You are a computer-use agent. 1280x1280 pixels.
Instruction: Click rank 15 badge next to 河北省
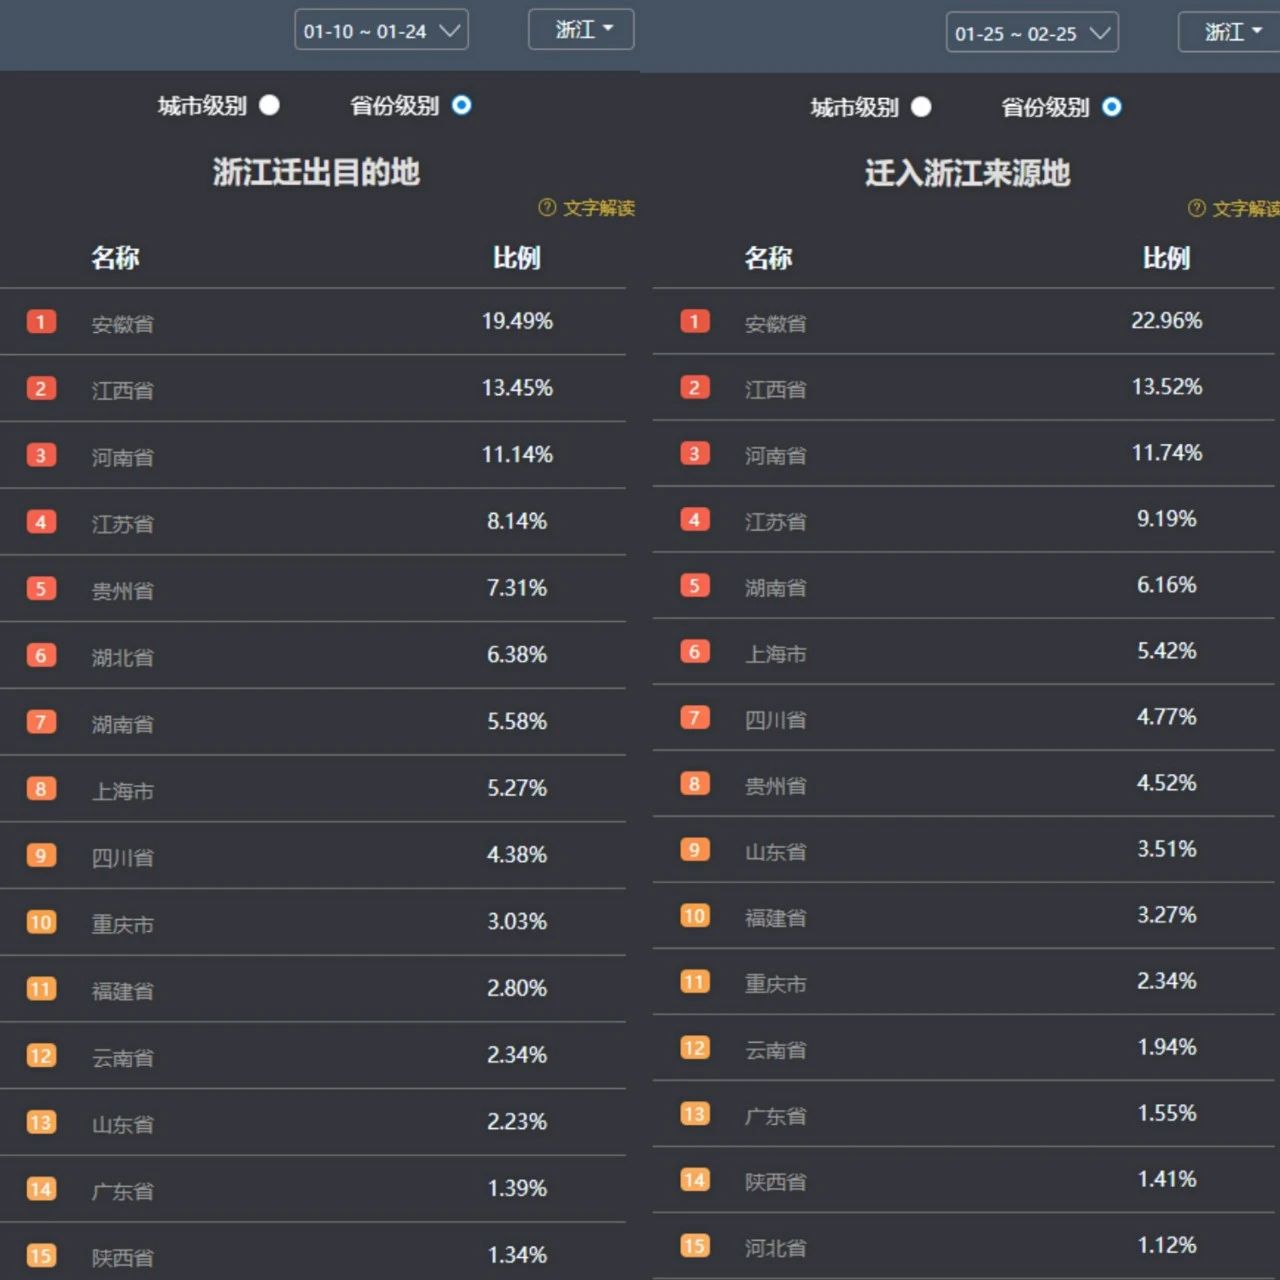click(x=694, y=1246)
